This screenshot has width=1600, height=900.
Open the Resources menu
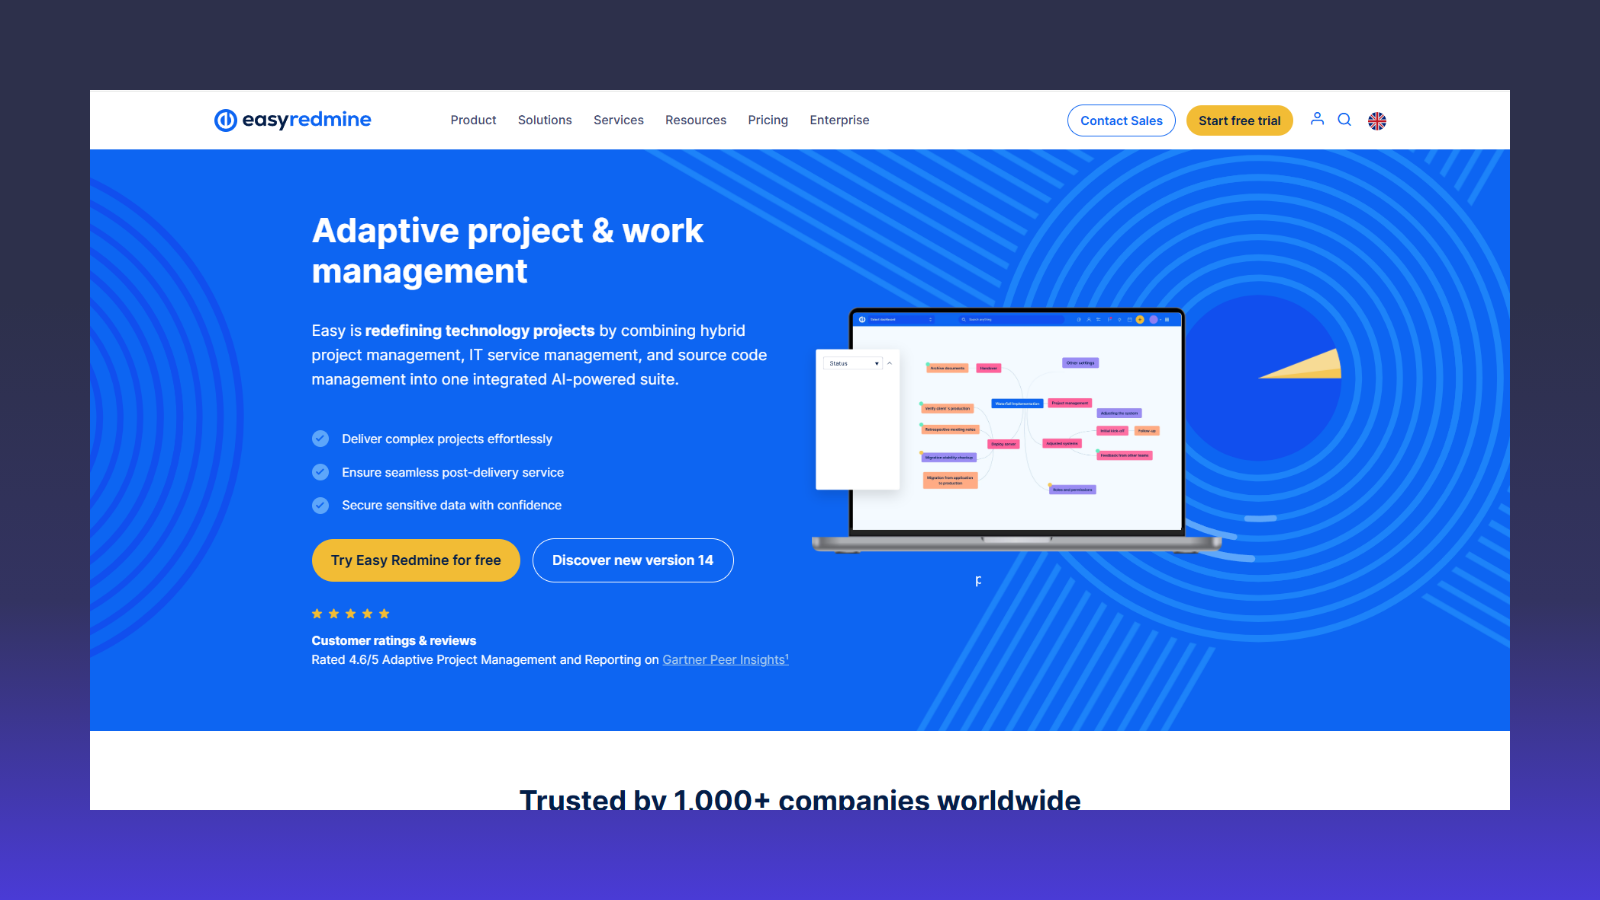[x=696, y=120]
